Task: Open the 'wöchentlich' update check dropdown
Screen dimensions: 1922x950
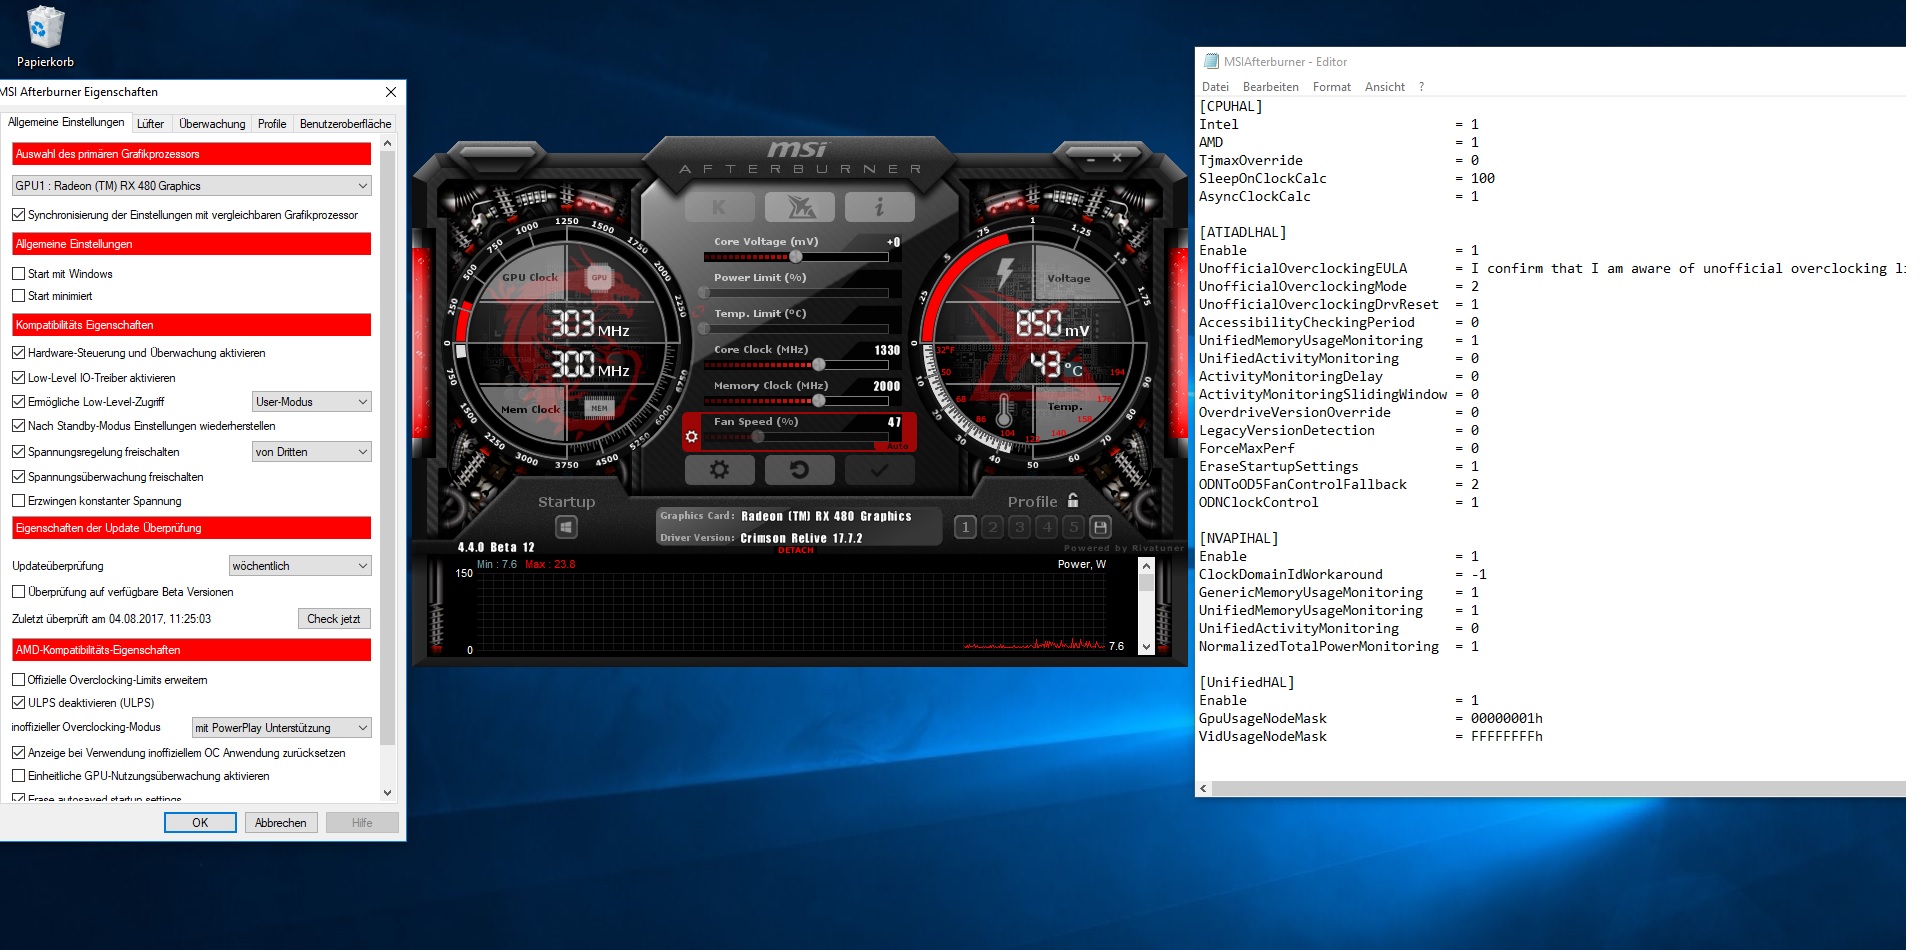Action: [x=300, y=565]
